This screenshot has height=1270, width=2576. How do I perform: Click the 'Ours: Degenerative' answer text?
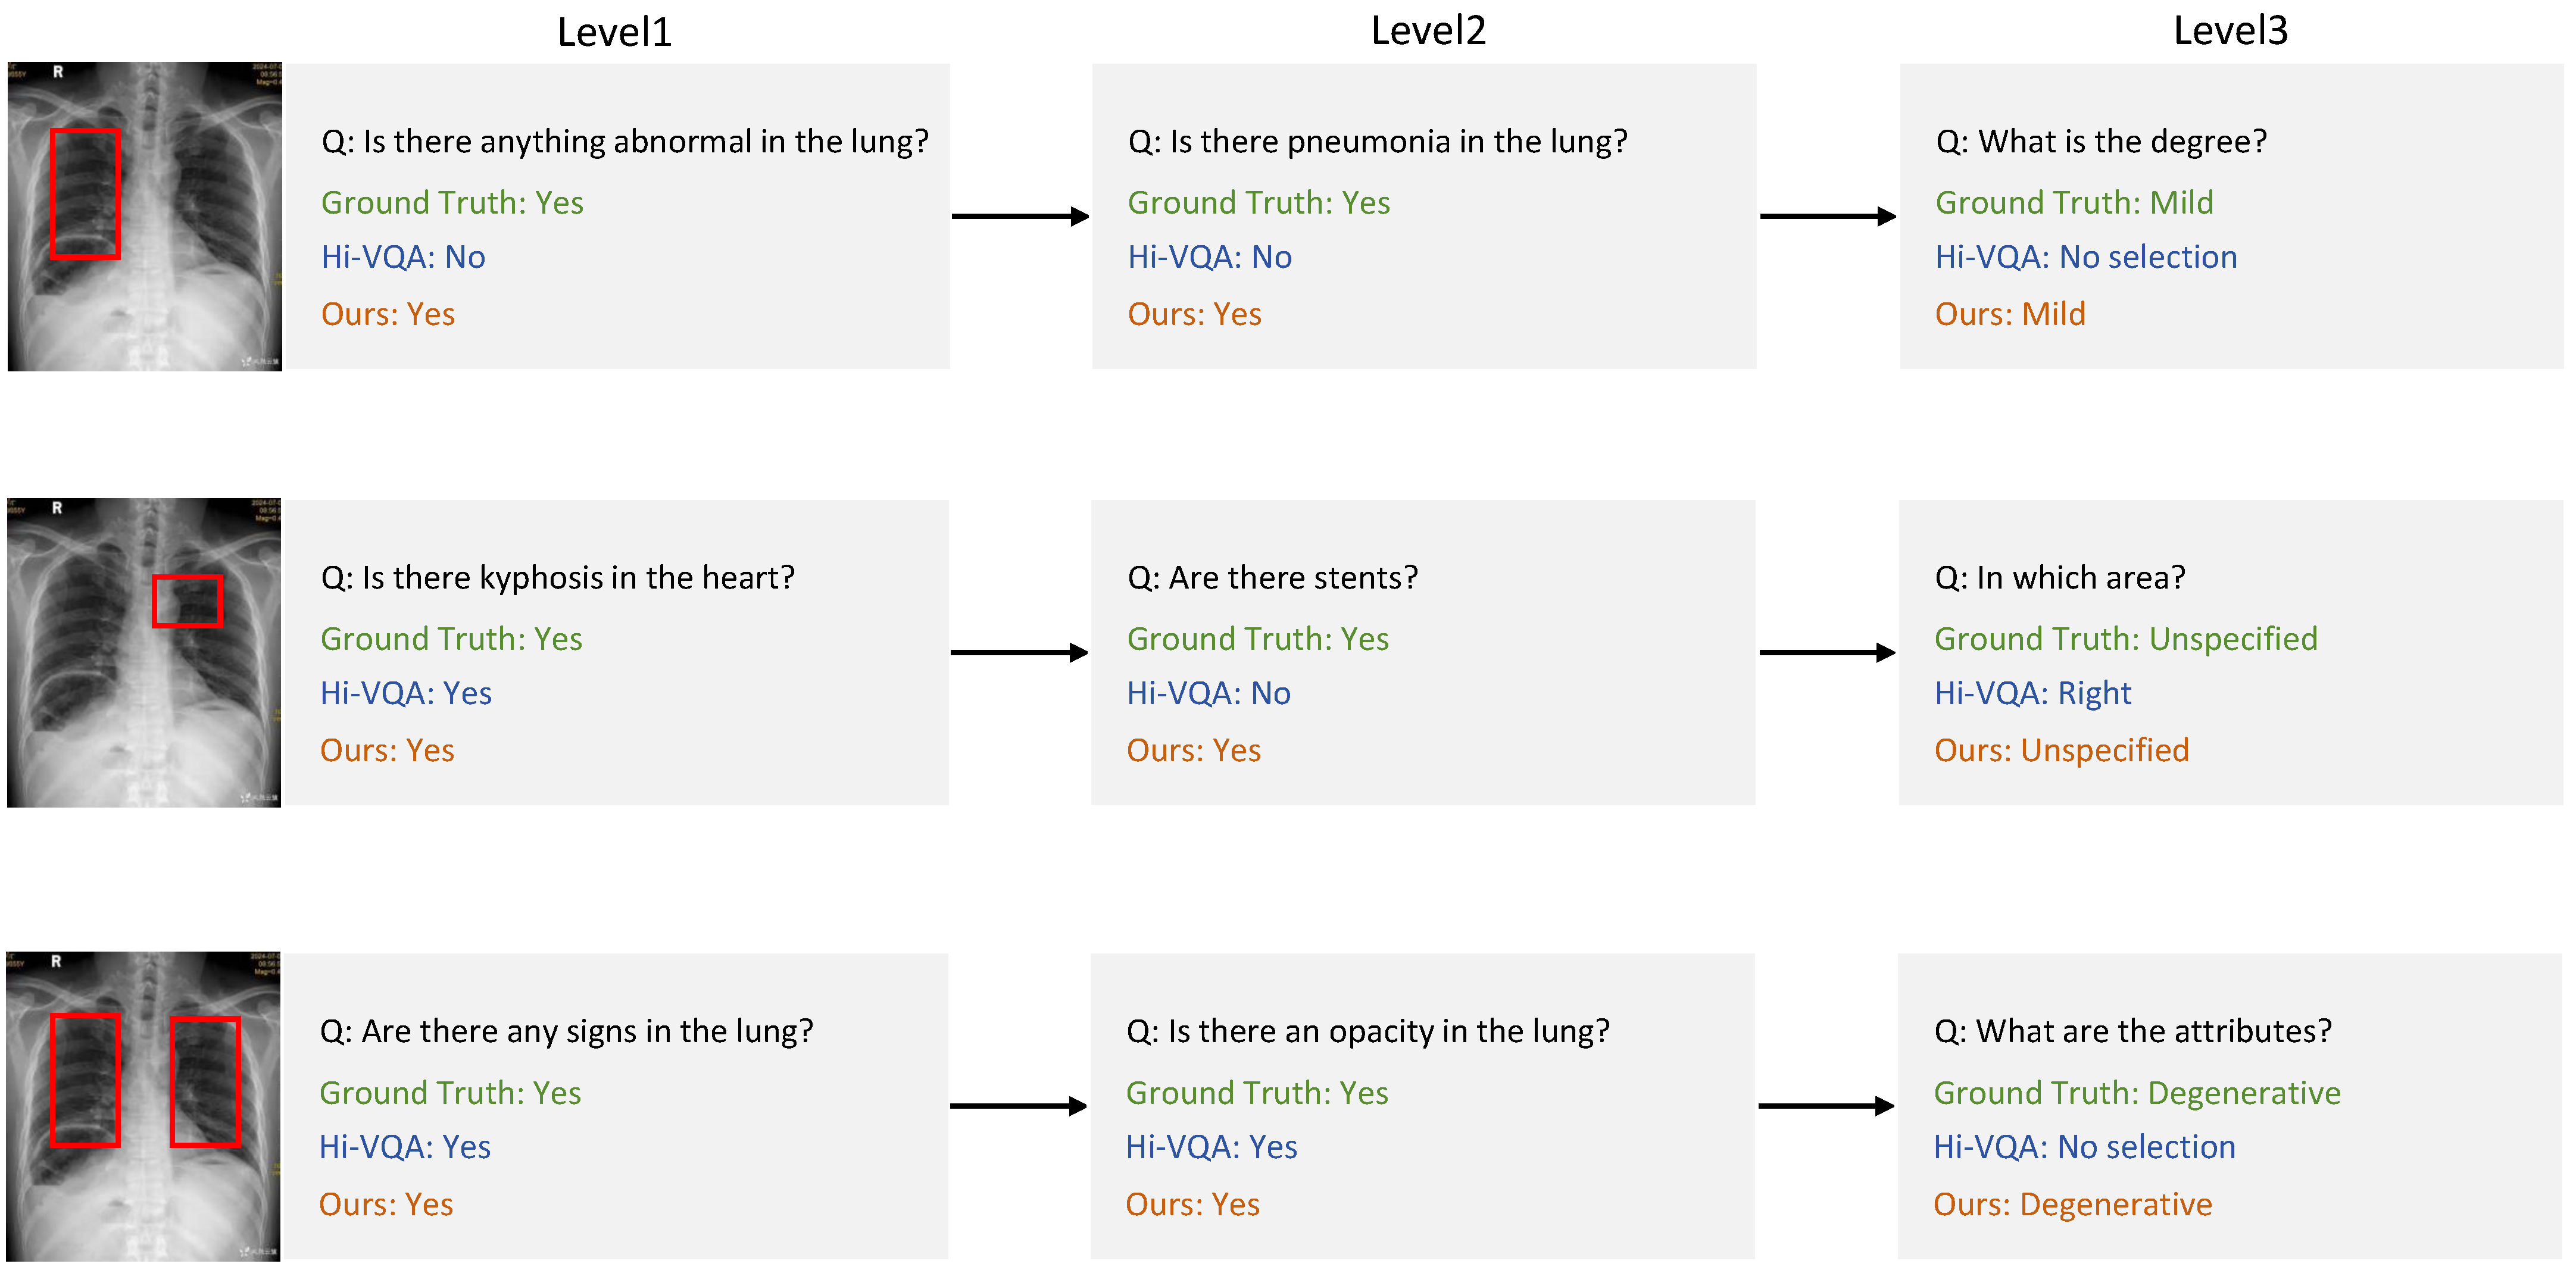click(x=2072, y=1204)
